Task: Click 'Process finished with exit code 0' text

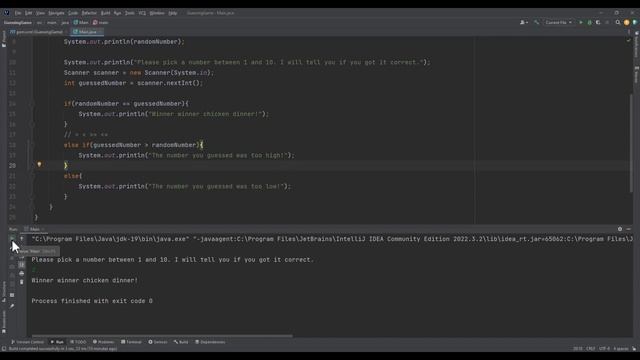Action: click(x=92, y=301)
